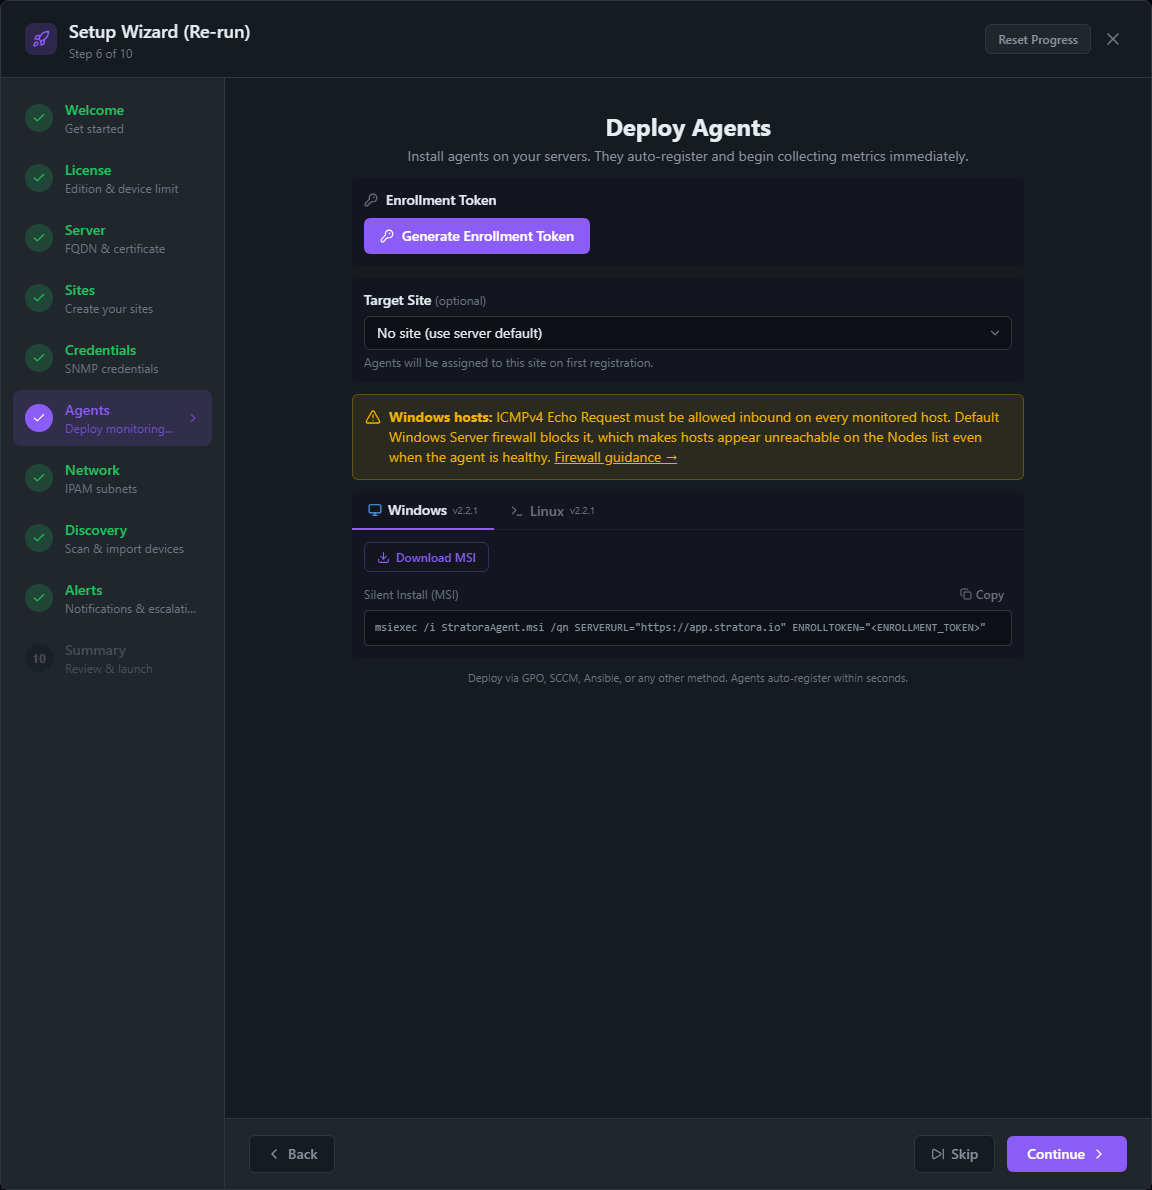Click the Server step green checkmark icon
Image resolution: width=1152 pixels, height=1190 pixels.
point(39,238)
